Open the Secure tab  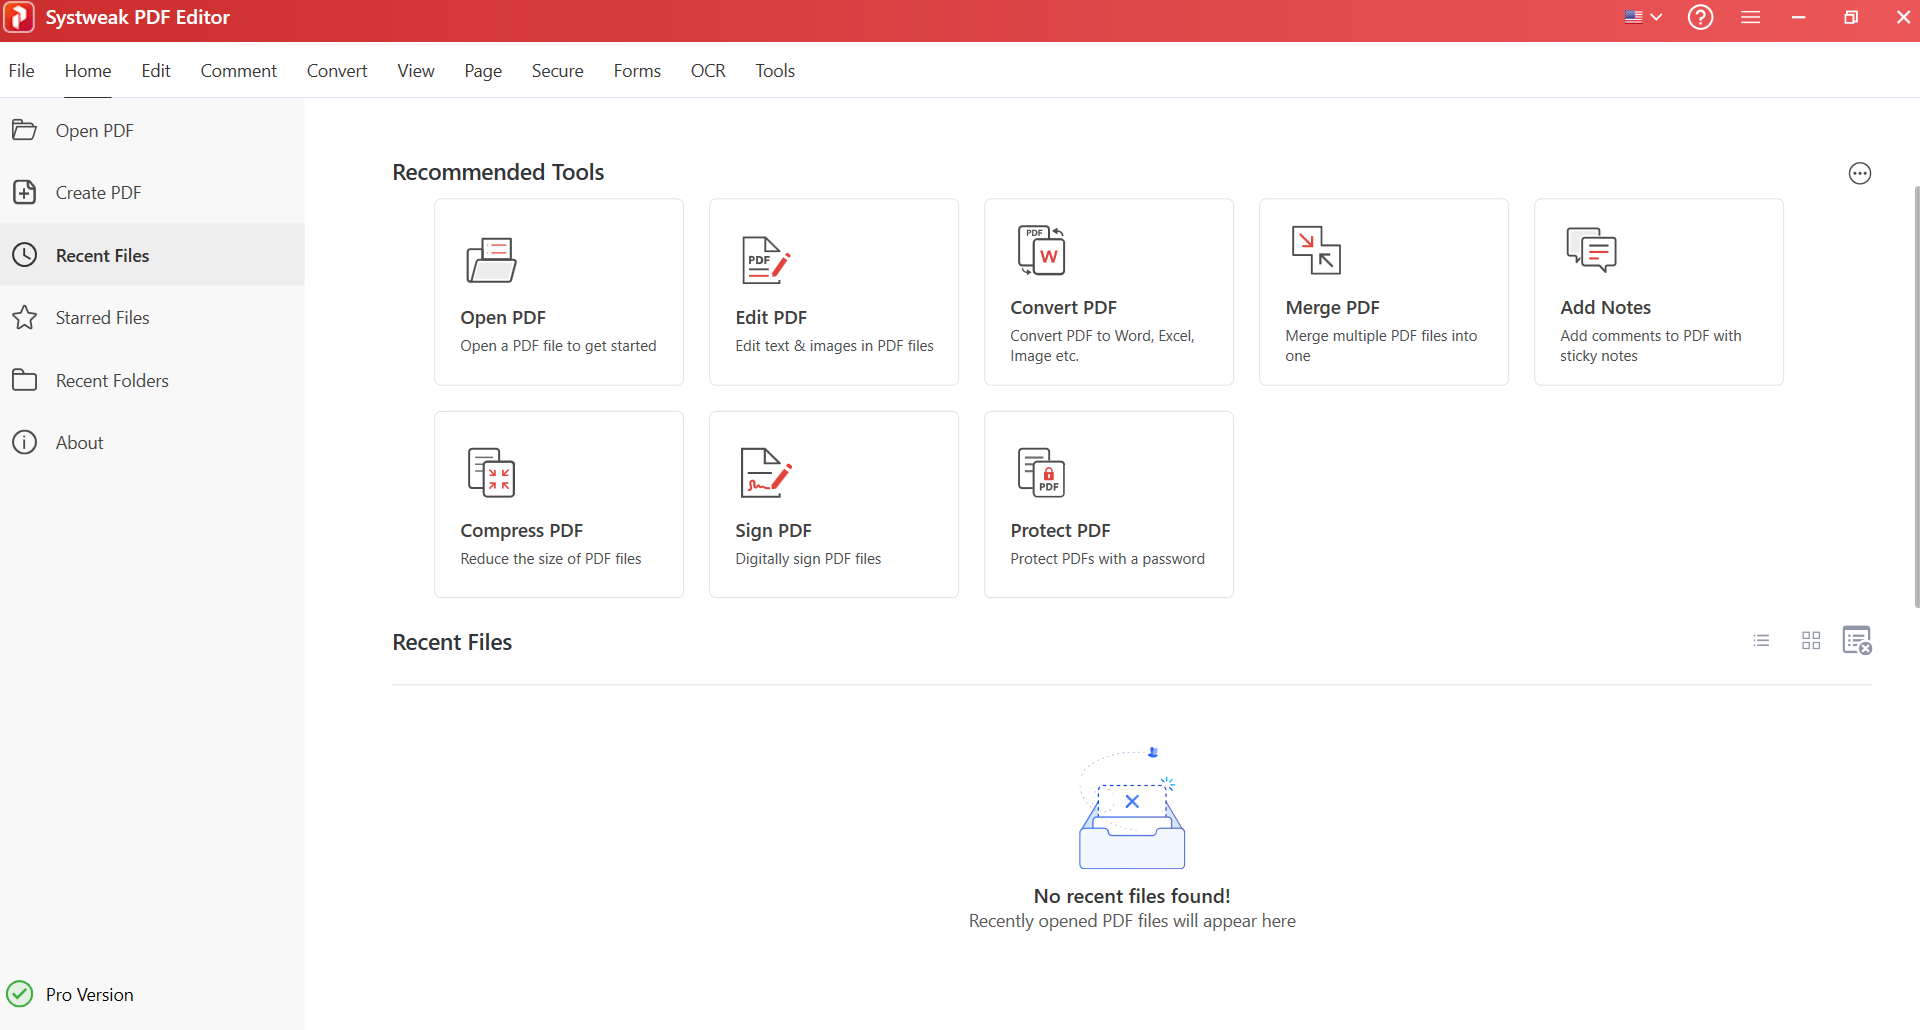[x=558, y=71]
